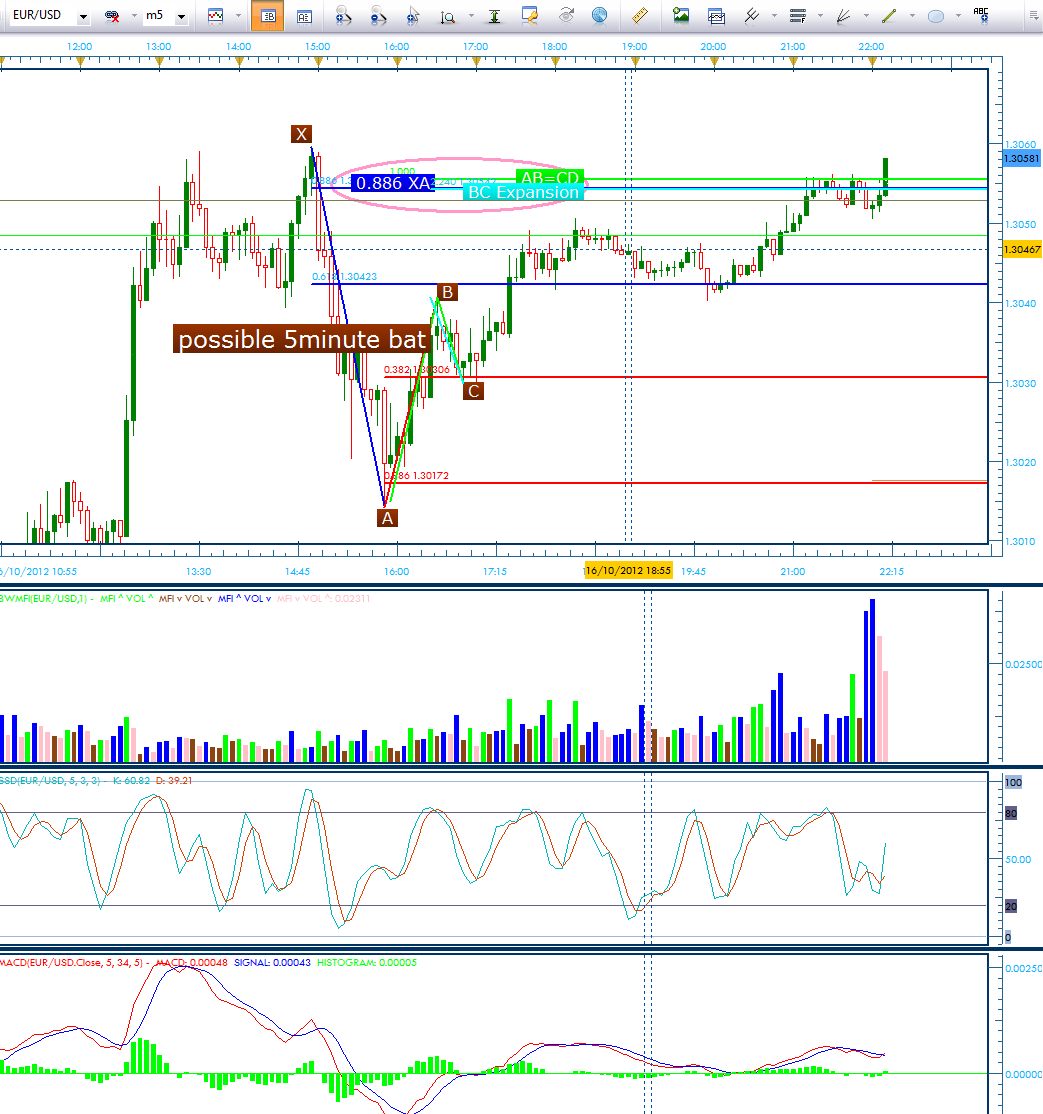Click the m5 timeframe text field
This screenshot has height=1114, width=1043.
pos(158,16)
